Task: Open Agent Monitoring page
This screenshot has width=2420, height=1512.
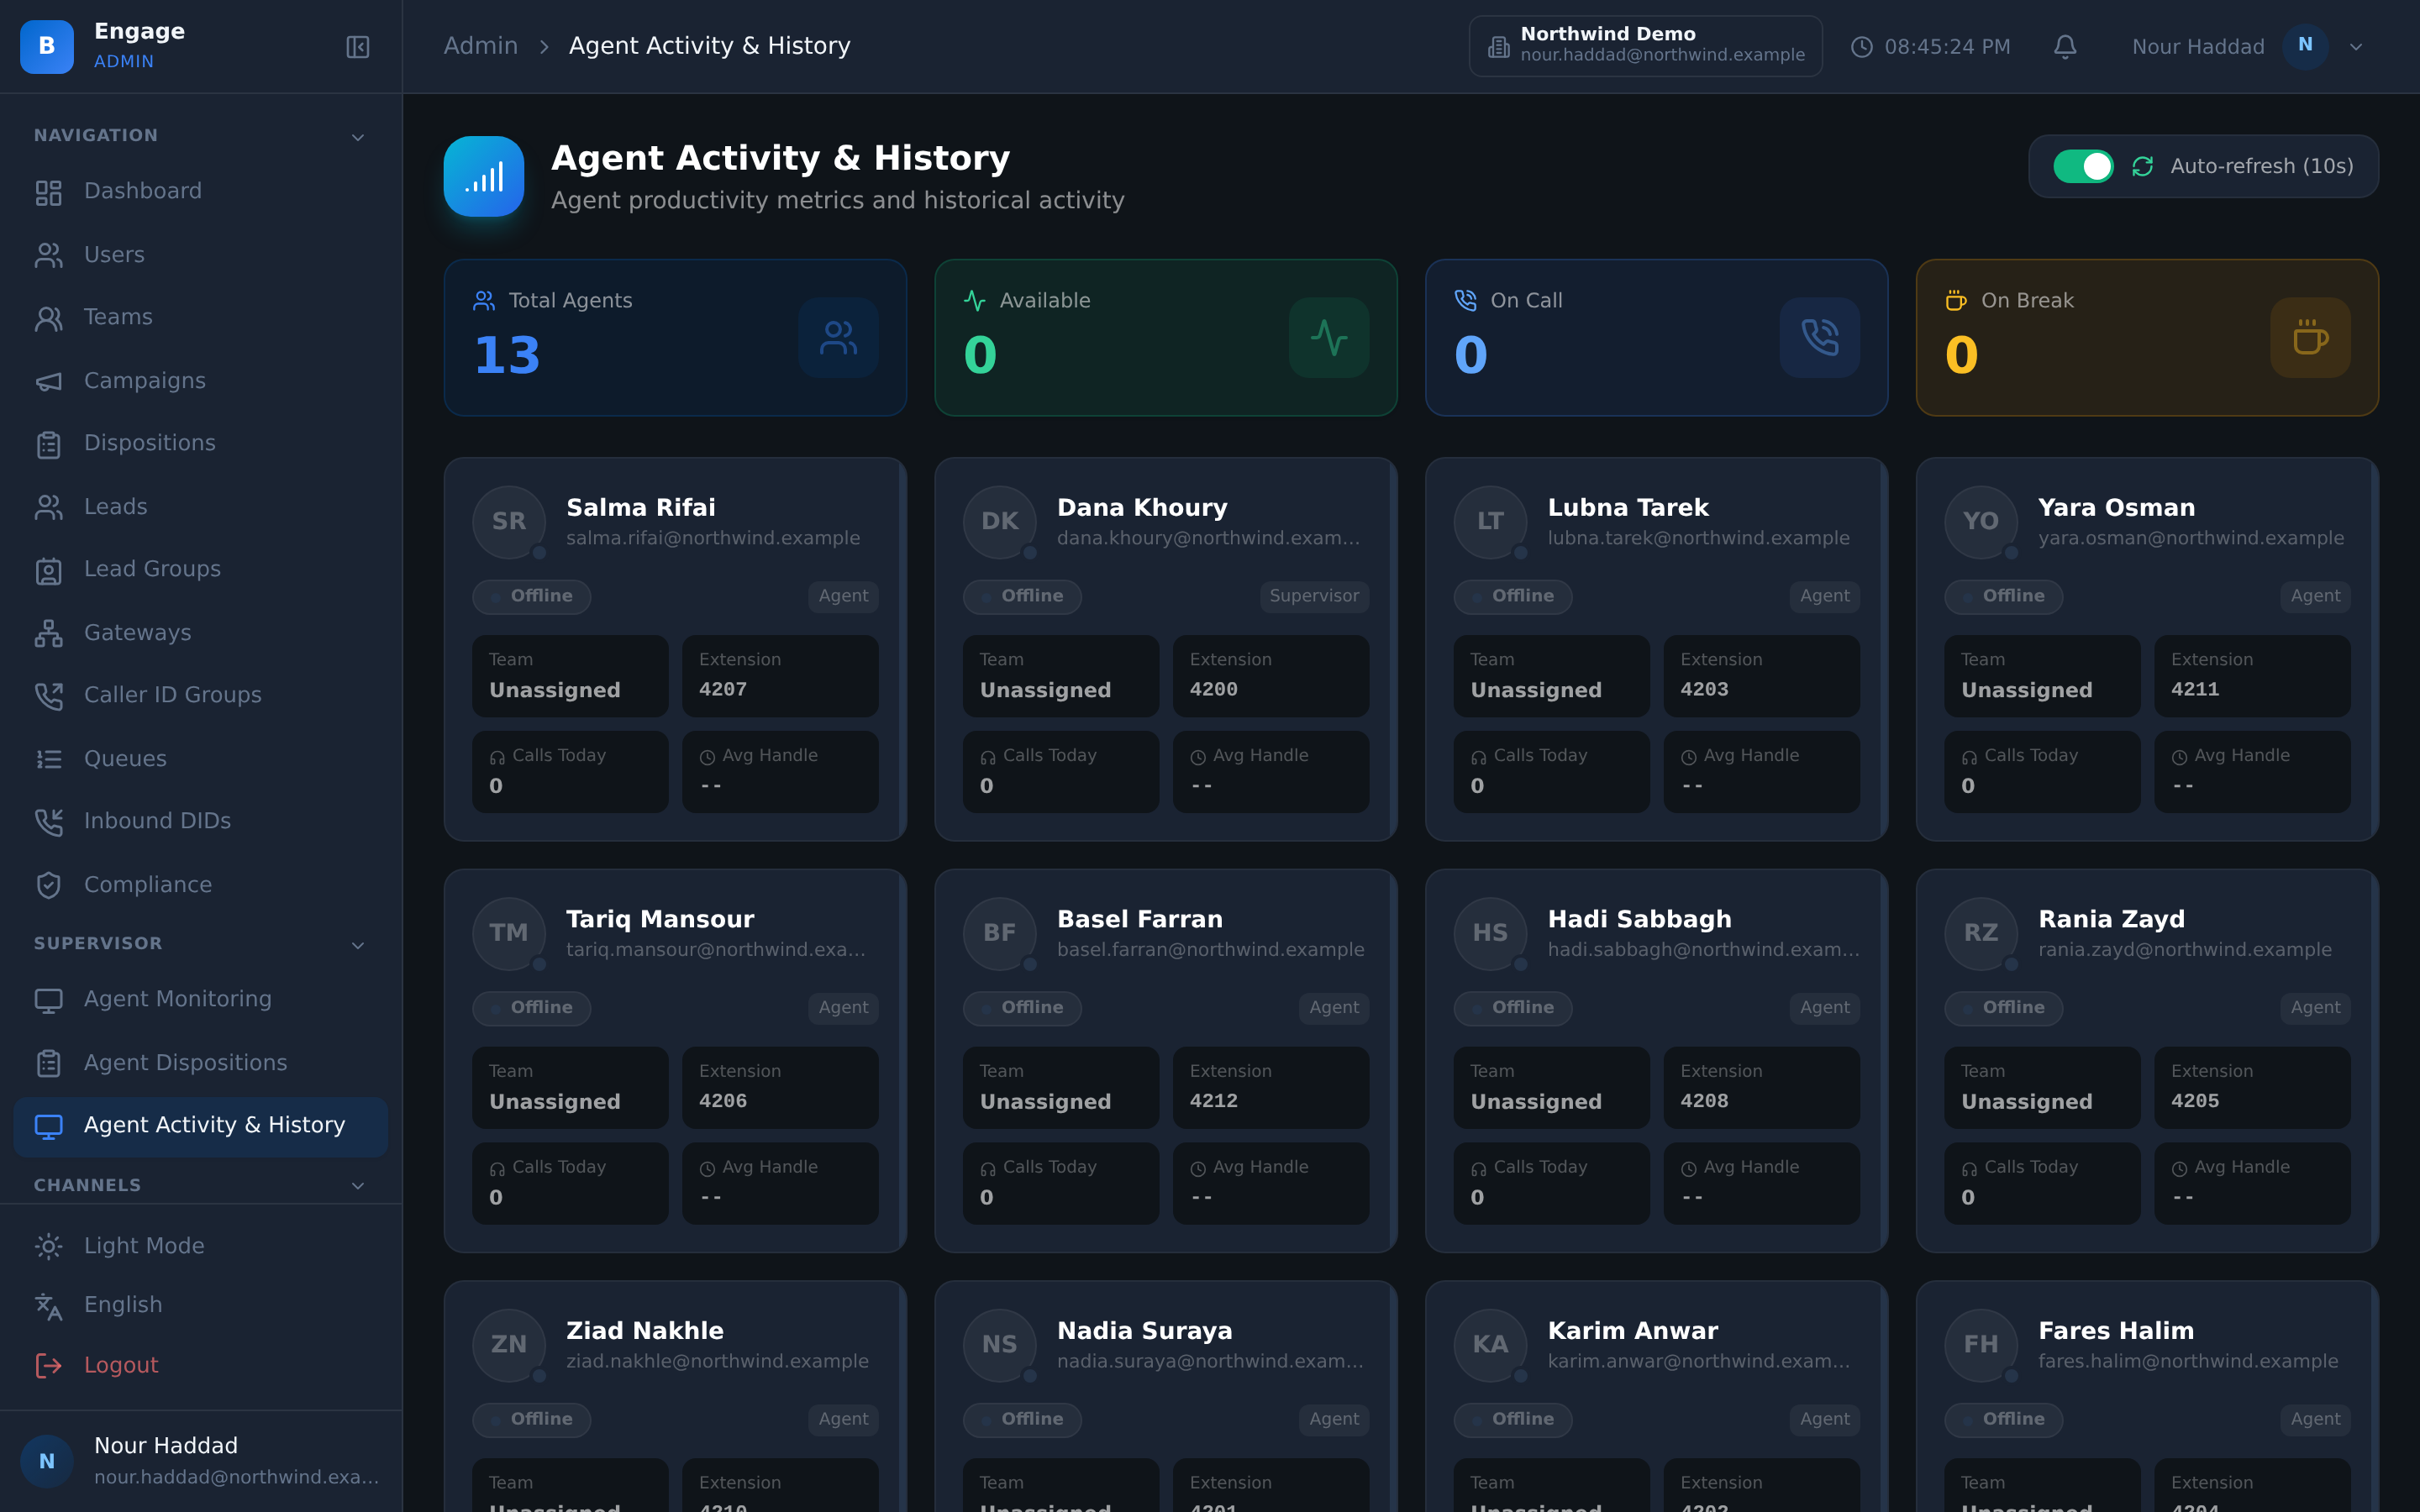Action: pyautogui.click(x=200, y=1000)
